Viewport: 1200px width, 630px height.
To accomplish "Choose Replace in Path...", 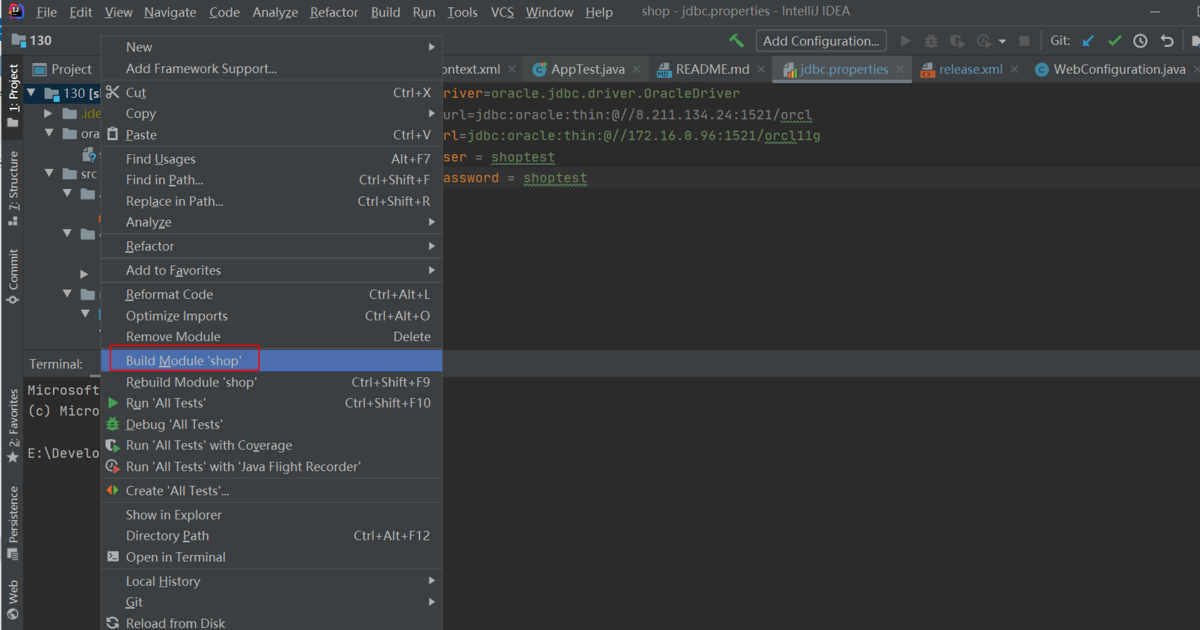I will pyautogui.click(x=272, y=201).
